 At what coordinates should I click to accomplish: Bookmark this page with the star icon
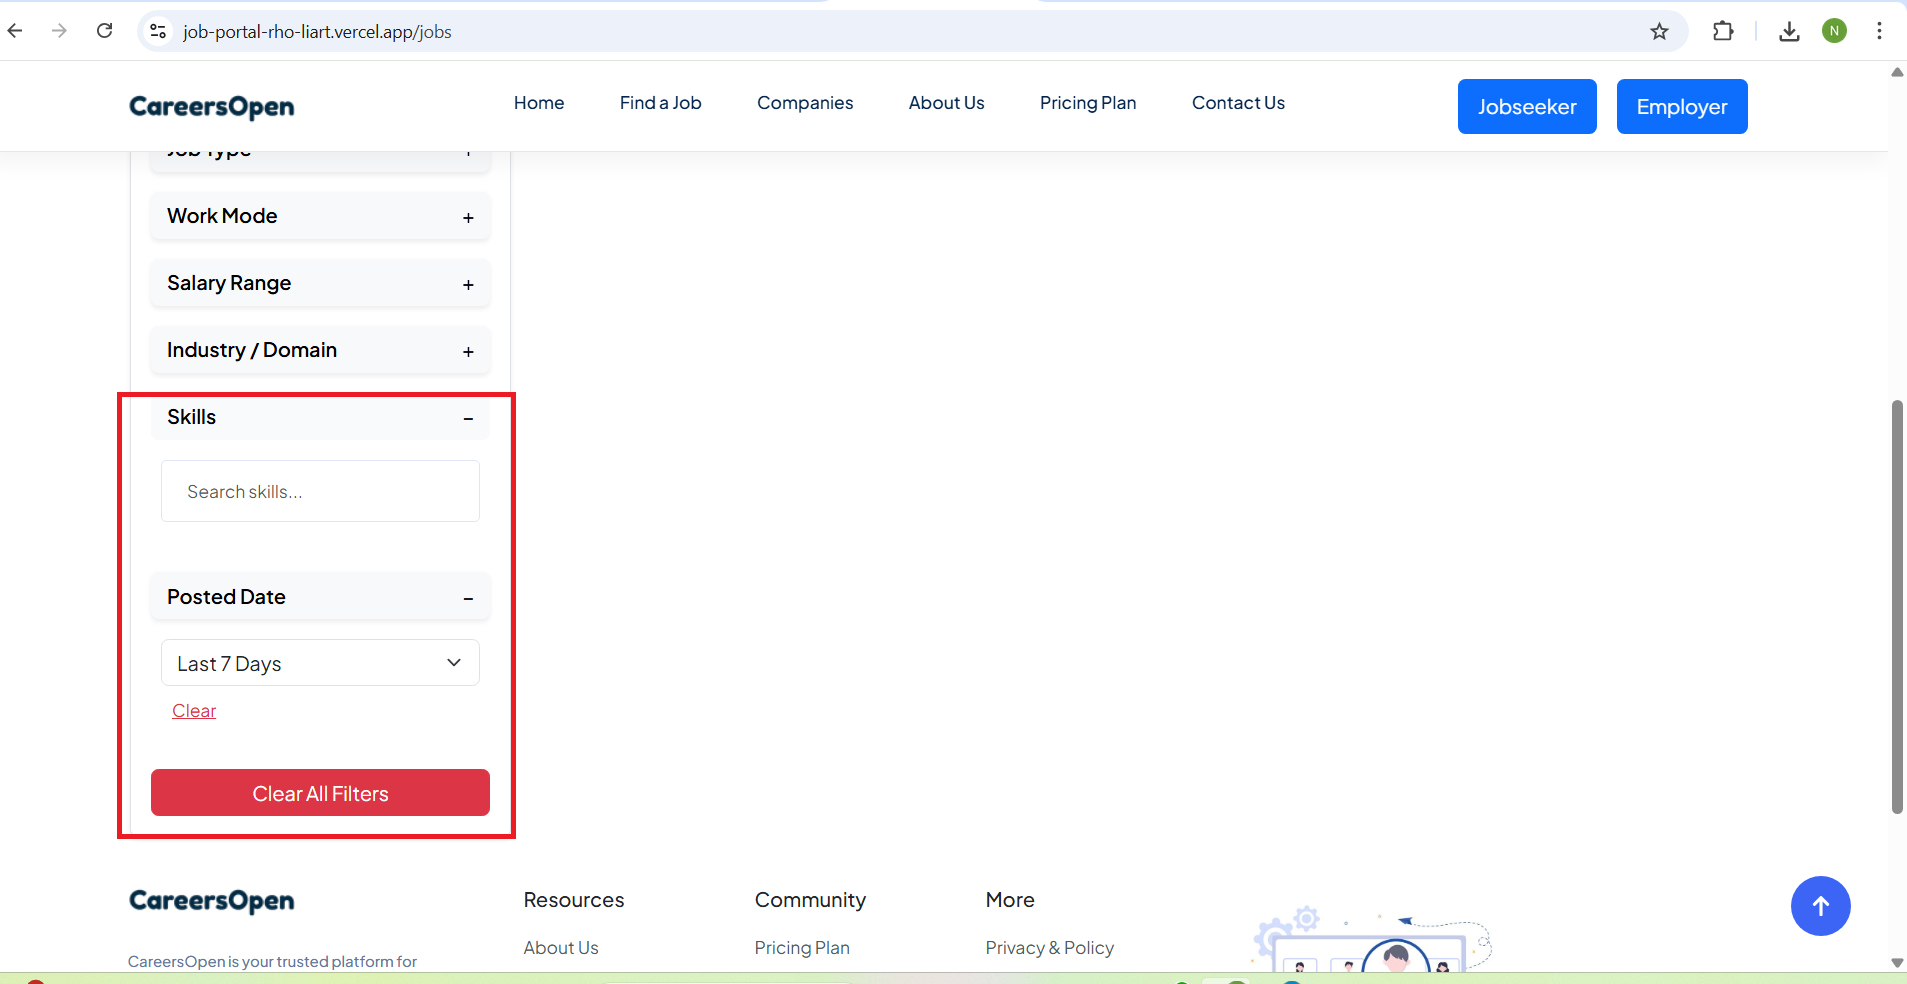click(x=1659, y=32)
